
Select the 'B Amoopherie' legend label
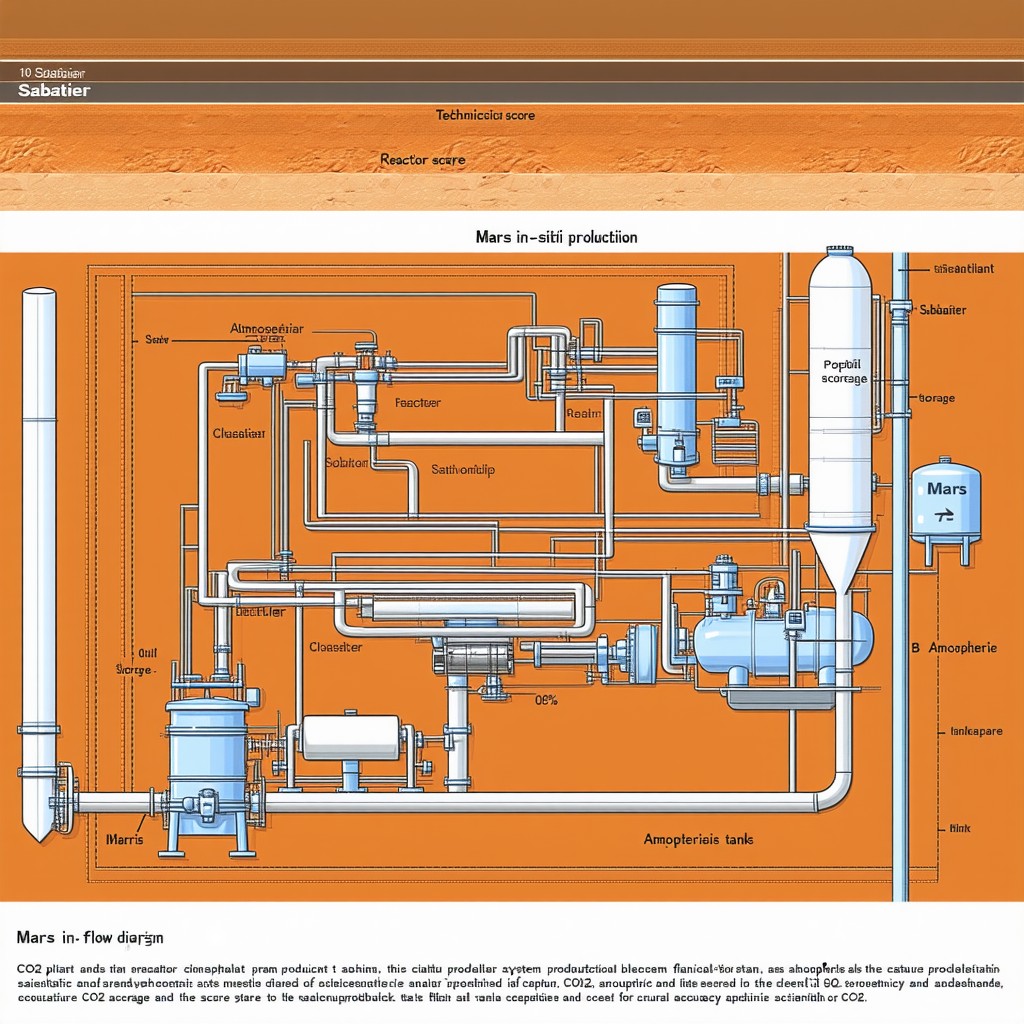point(953,648)
